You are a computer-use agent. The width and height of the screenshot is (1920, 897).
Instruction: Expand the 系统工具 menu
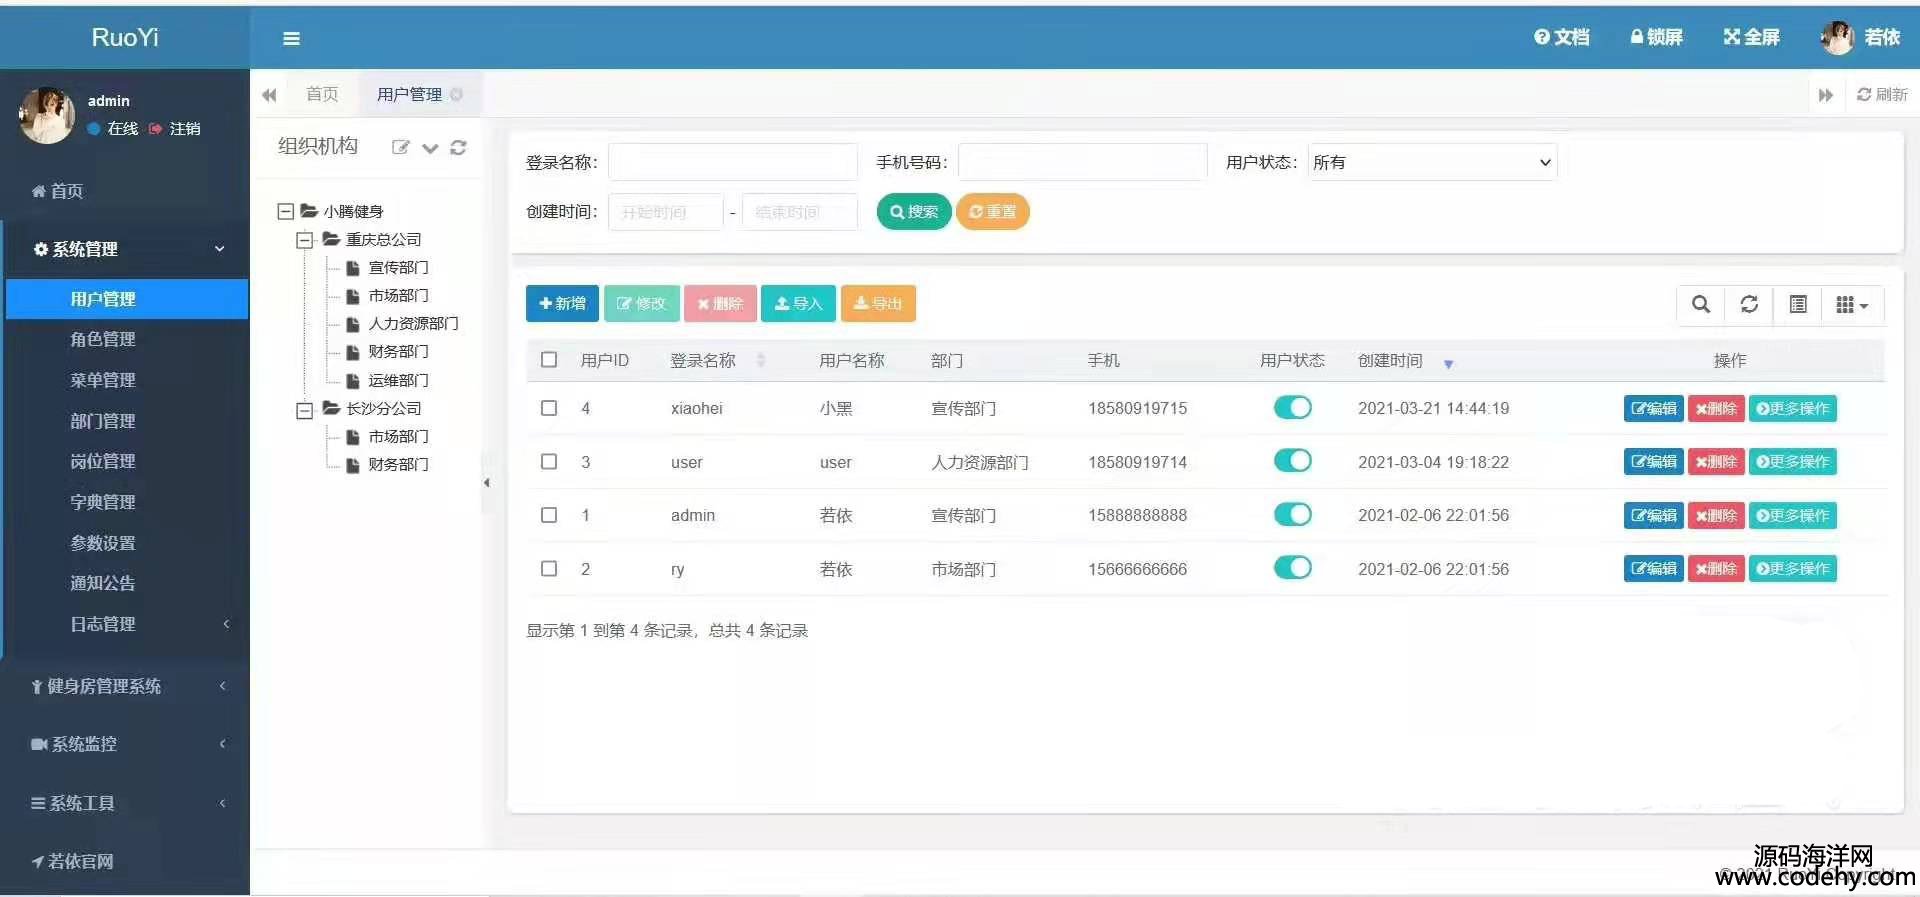pos(125,803)
